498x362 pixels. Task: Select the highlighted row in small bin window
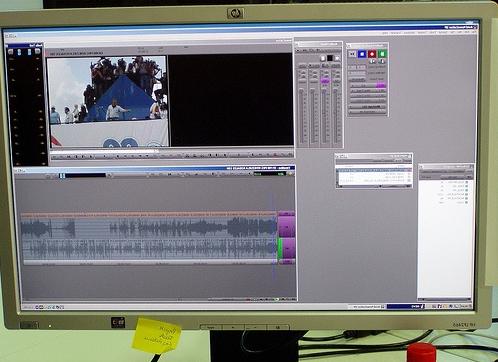[x=374, y=170]
